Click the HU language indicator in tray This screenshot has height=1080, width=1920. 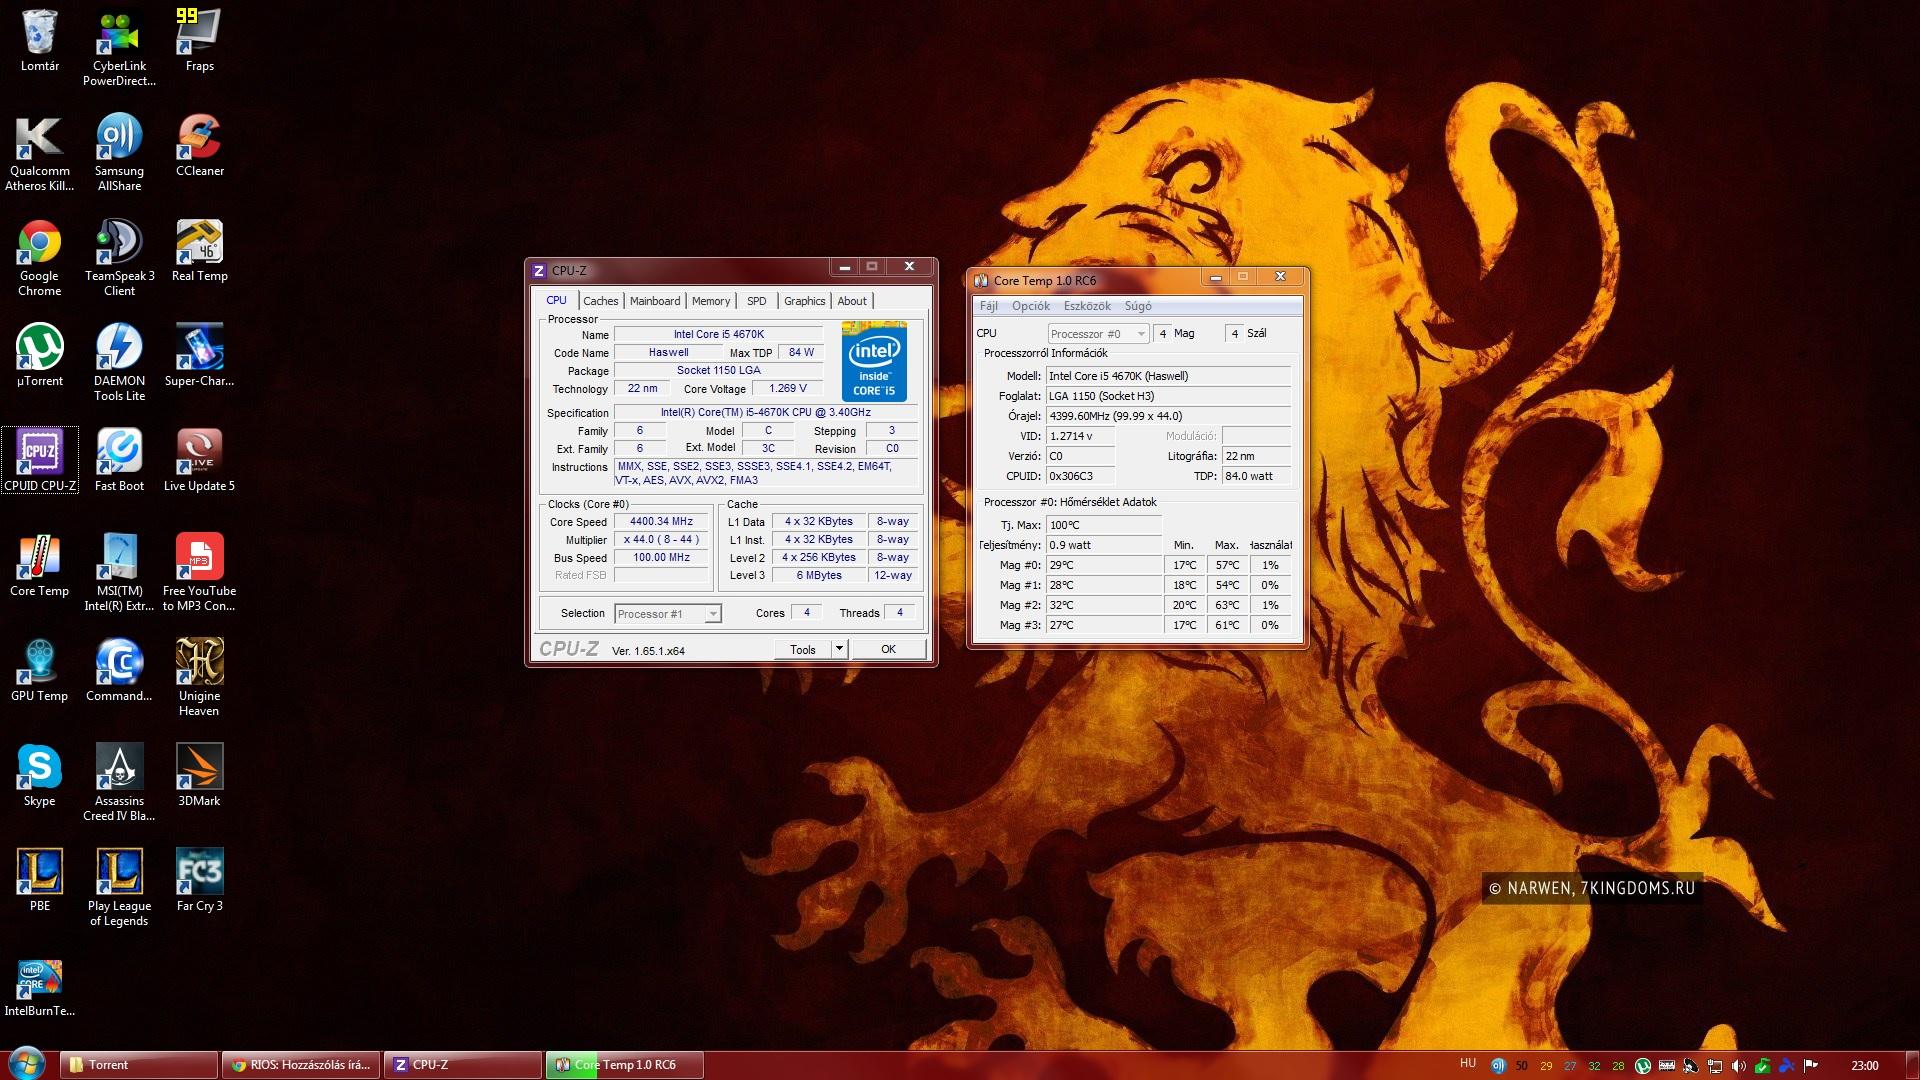[1468, 1064]
